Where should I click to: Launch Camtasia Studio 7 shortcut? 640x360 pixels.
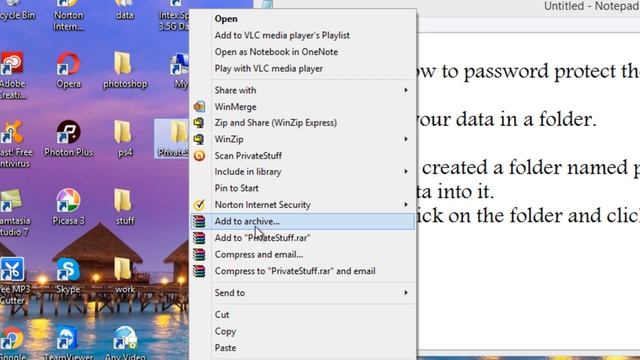pos(14,212)
